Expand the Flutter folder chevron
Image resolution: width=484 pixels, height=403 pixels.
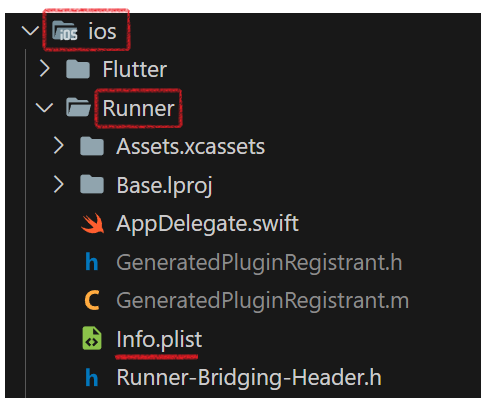(45, 69)
